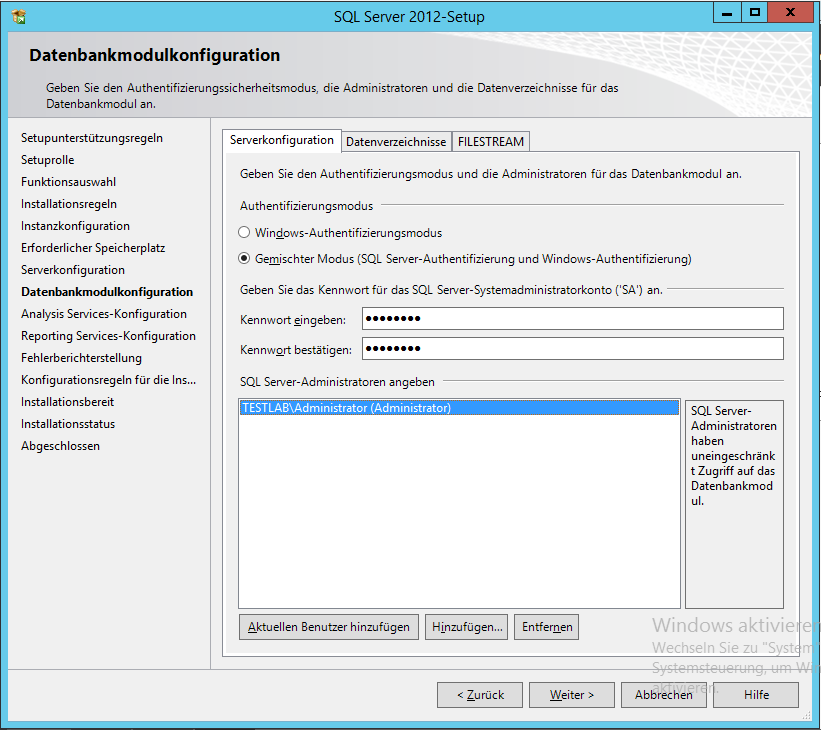Click Serverkonfiguration in the left step list
This screenshot has height=730, width=821.
pyautogui.click(x=73, y=270)
